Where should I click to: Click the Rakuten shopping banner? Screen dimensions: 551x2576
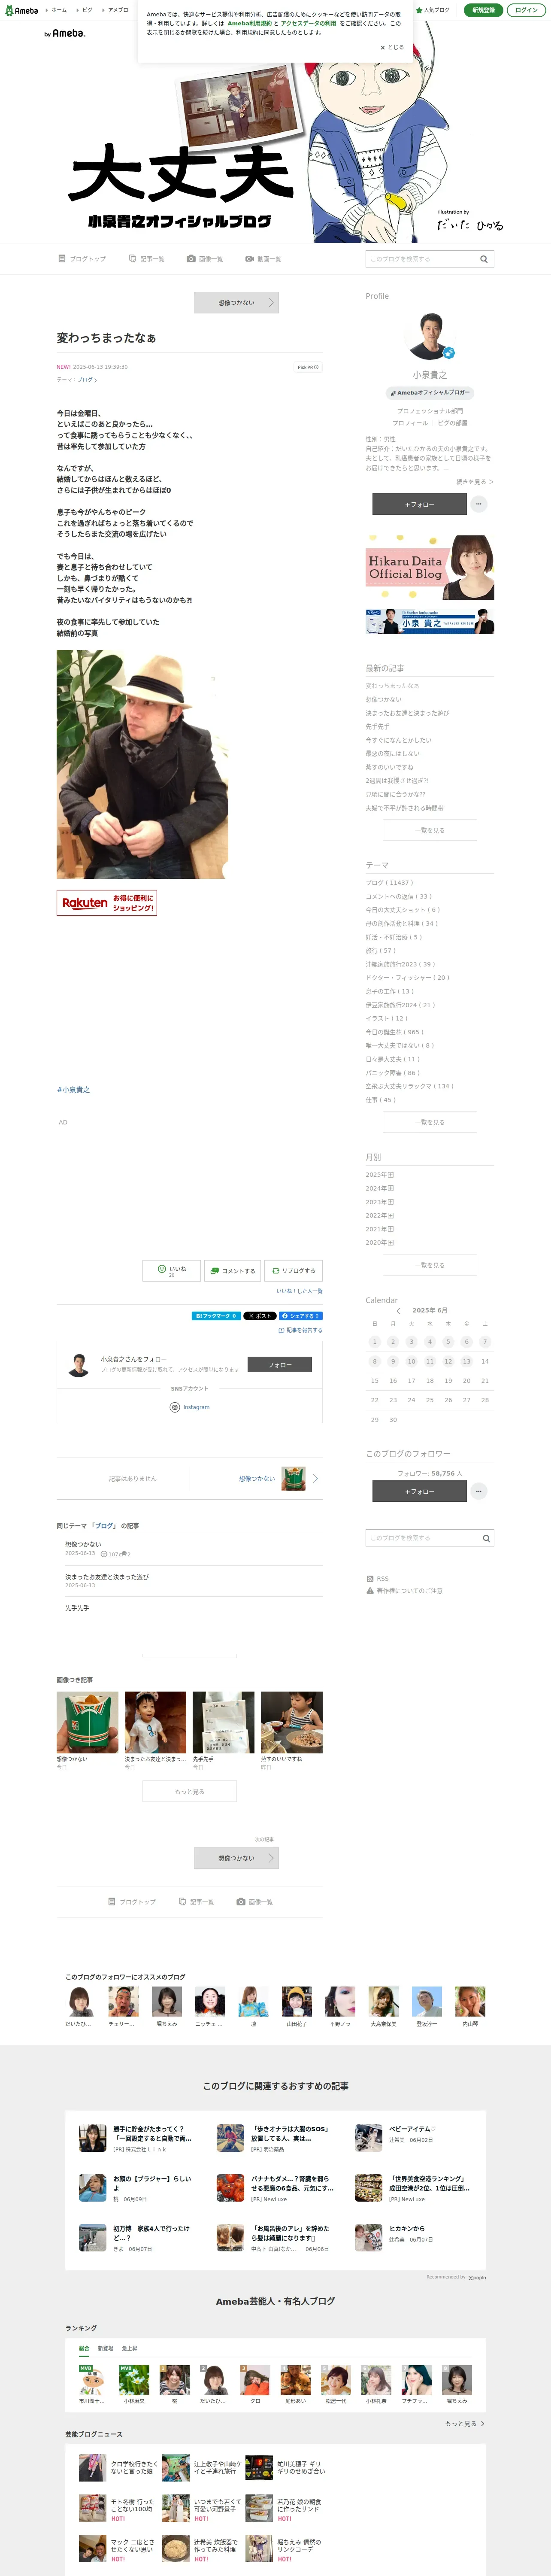[x=107, y=902]
